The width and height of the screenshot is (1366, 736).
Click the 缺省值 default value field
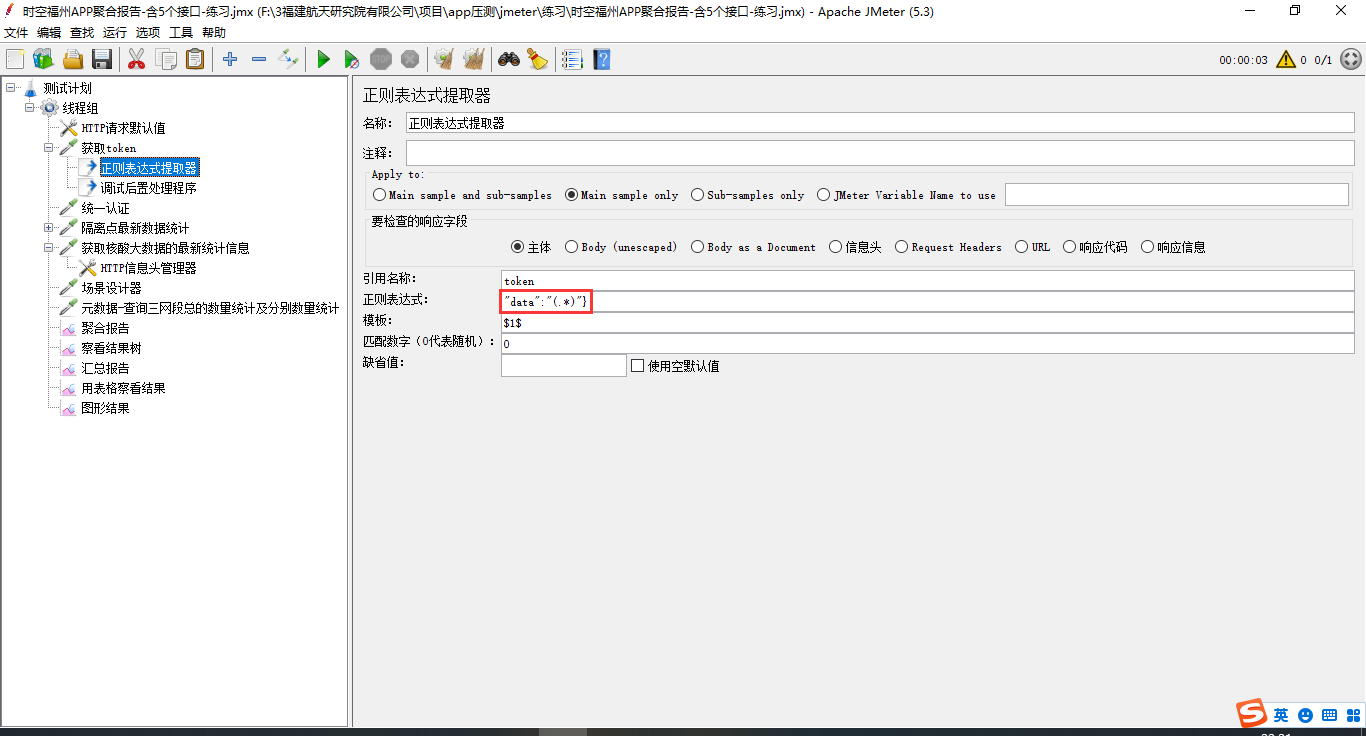pyautogui.click(x=564, y=366)
